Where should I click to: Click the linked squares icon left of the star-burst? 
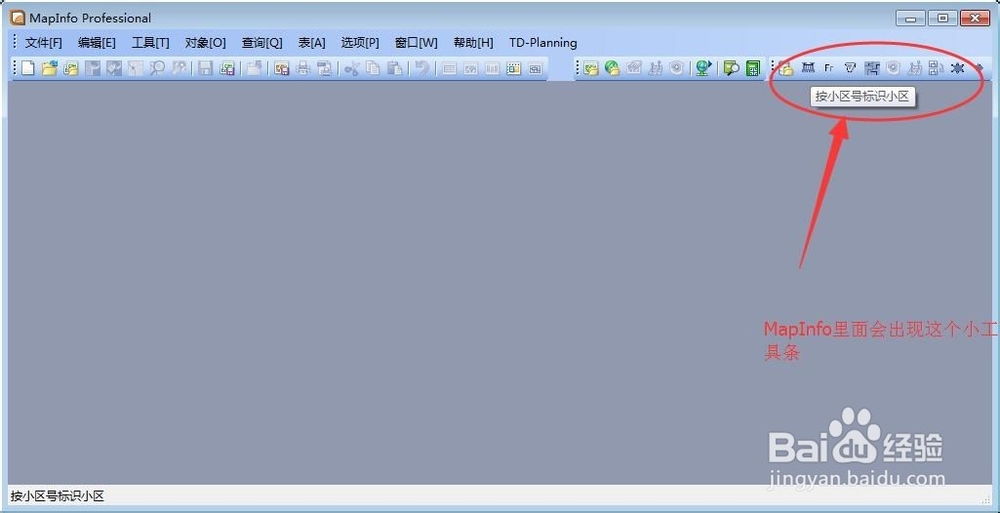coord(935,68)
